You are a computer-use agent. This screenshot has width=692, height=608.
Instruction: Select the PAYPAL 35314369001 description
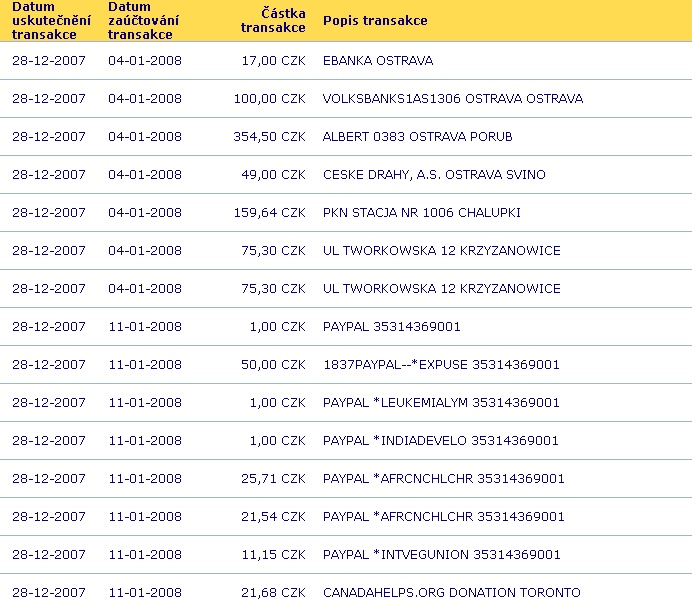(391, 327)
